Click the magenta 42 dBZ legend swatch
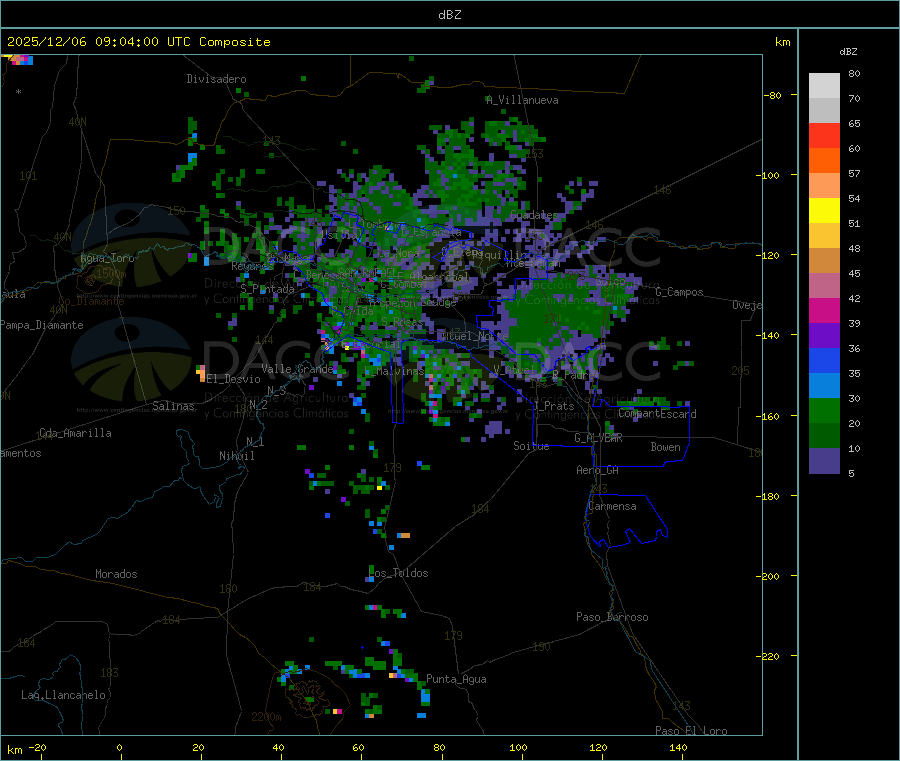Image resolution: width=900 pixels, height=761 pixels. click(824, 310)
